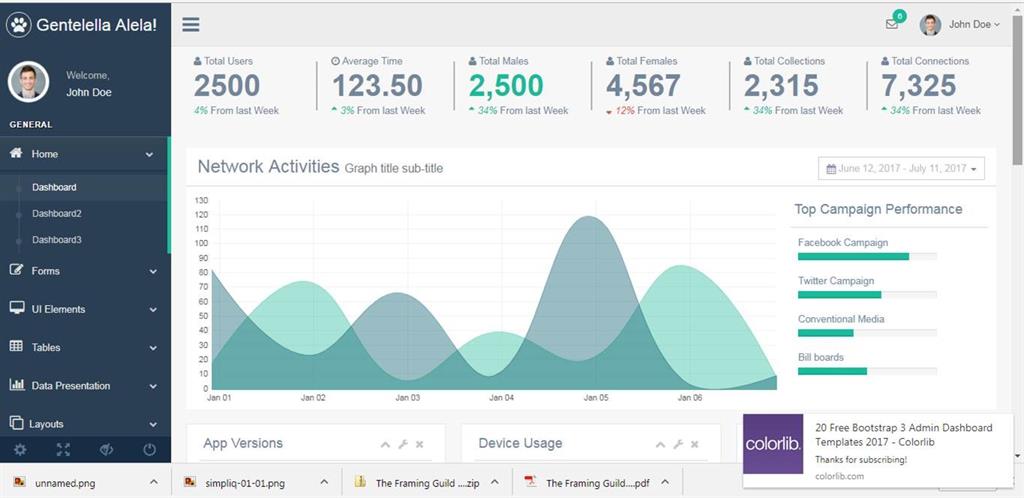Click the Total Males value 2,500
Viewport: 1024px width, 498px height.
coord(506,86)
